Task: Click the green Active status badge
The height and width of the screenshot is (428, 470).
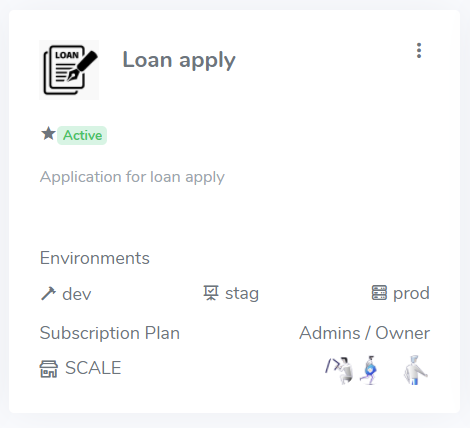Action: click(x=82, y=135)
